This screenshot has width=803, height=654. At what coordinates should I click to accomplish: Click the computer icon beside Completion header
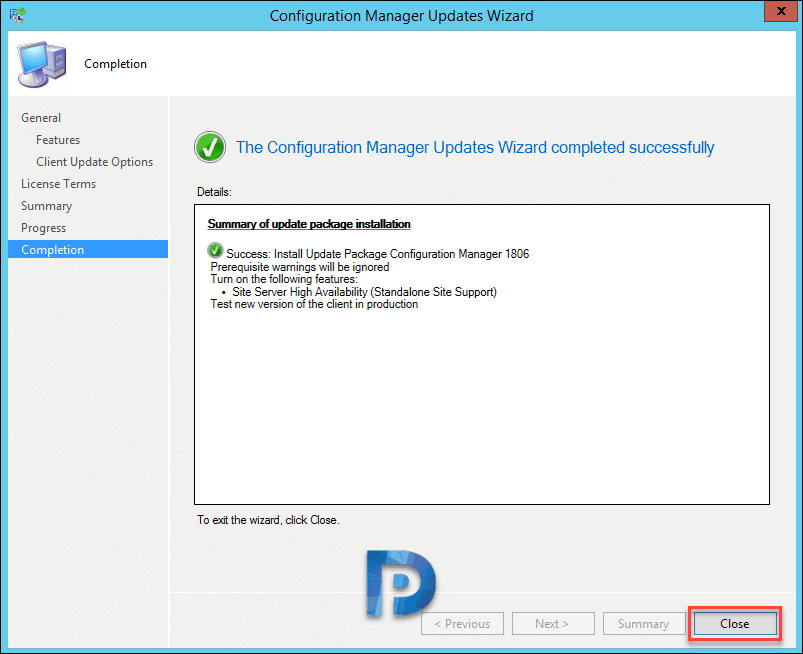(x=42, y=64)
